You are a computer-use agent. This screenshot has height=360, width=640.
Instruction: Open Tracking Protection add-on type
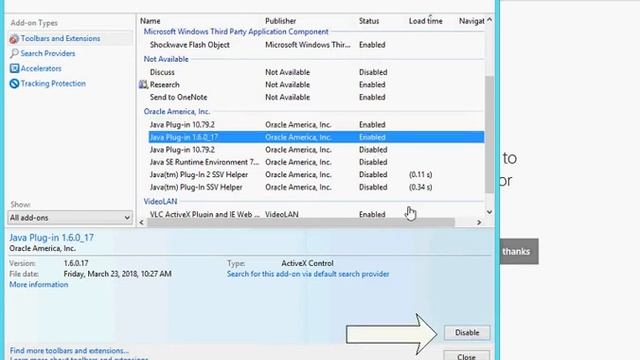click(x=53, y=84)
